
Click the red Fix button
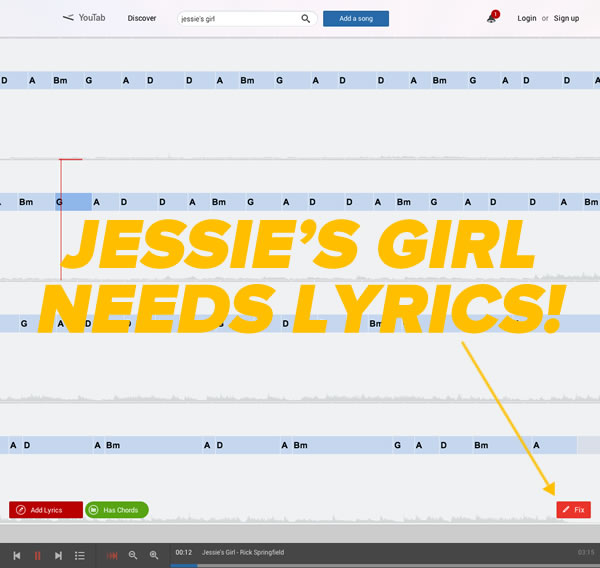573,510
